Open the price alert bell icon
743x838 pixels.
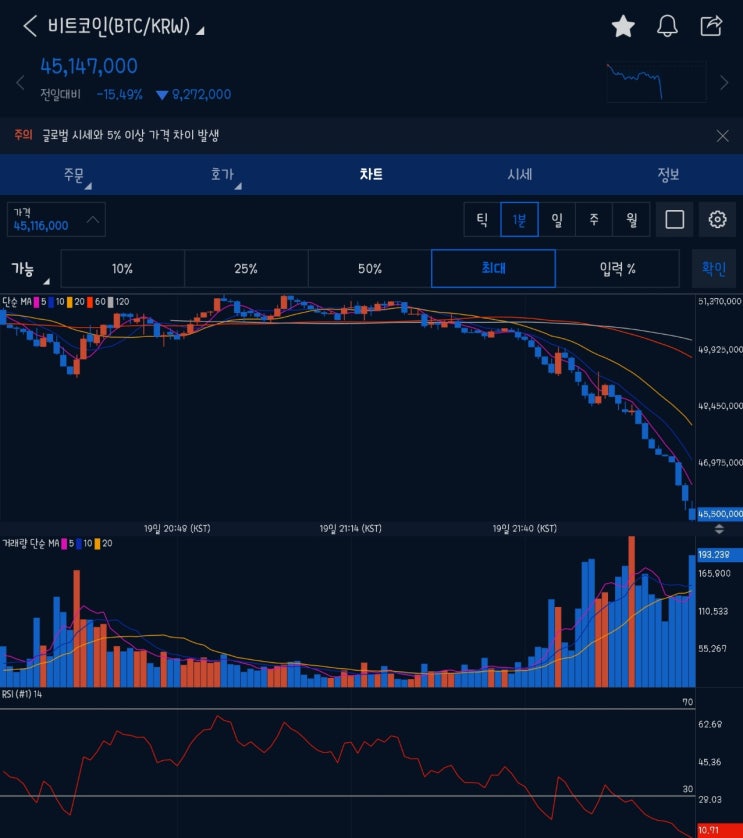click(667, 26)
